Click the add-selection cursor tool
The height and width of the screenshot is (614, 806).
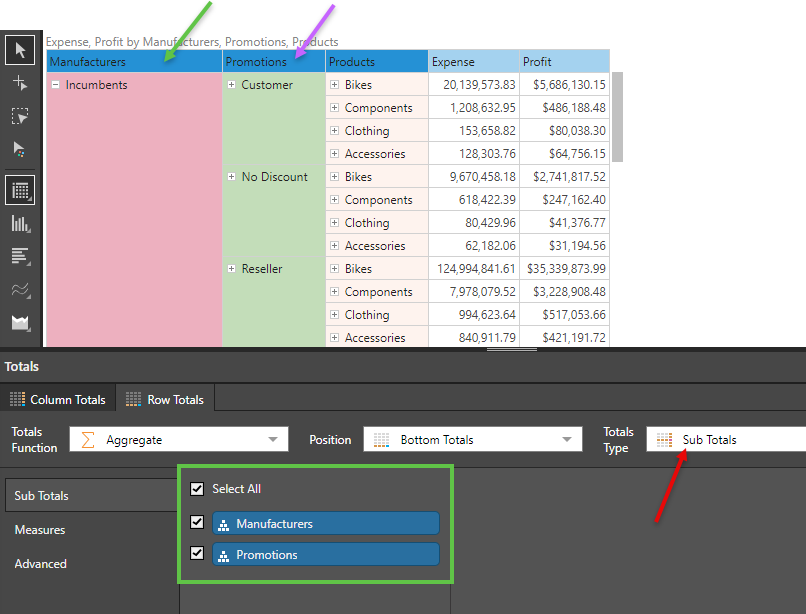coord(20,83)
